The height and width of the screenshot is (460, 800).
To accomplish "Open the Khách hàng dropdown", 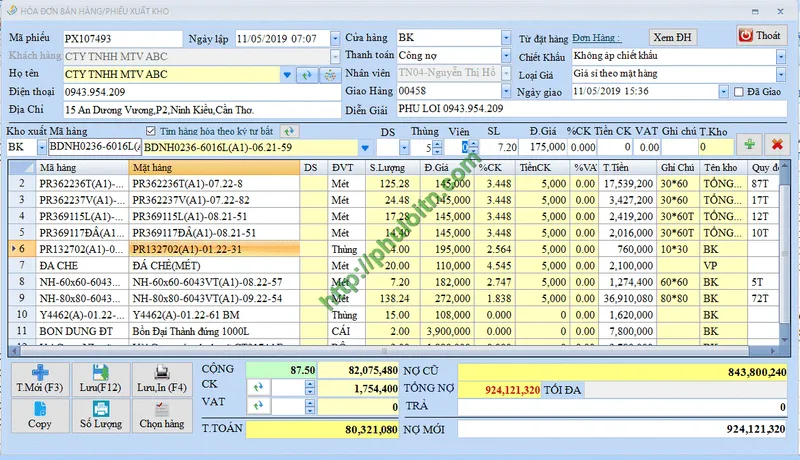I will click(x=335, y=56).
